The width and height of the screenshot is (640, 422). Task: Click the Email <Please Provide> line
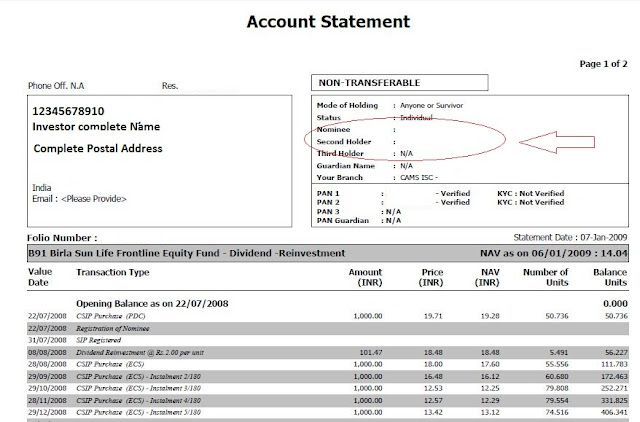click(79, 199)
